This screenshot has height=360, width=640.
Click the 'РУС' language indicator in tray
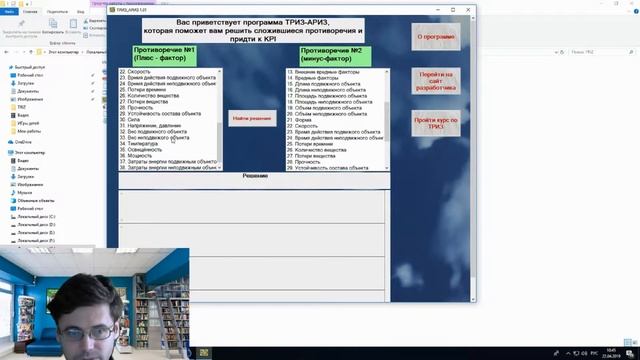594,353
